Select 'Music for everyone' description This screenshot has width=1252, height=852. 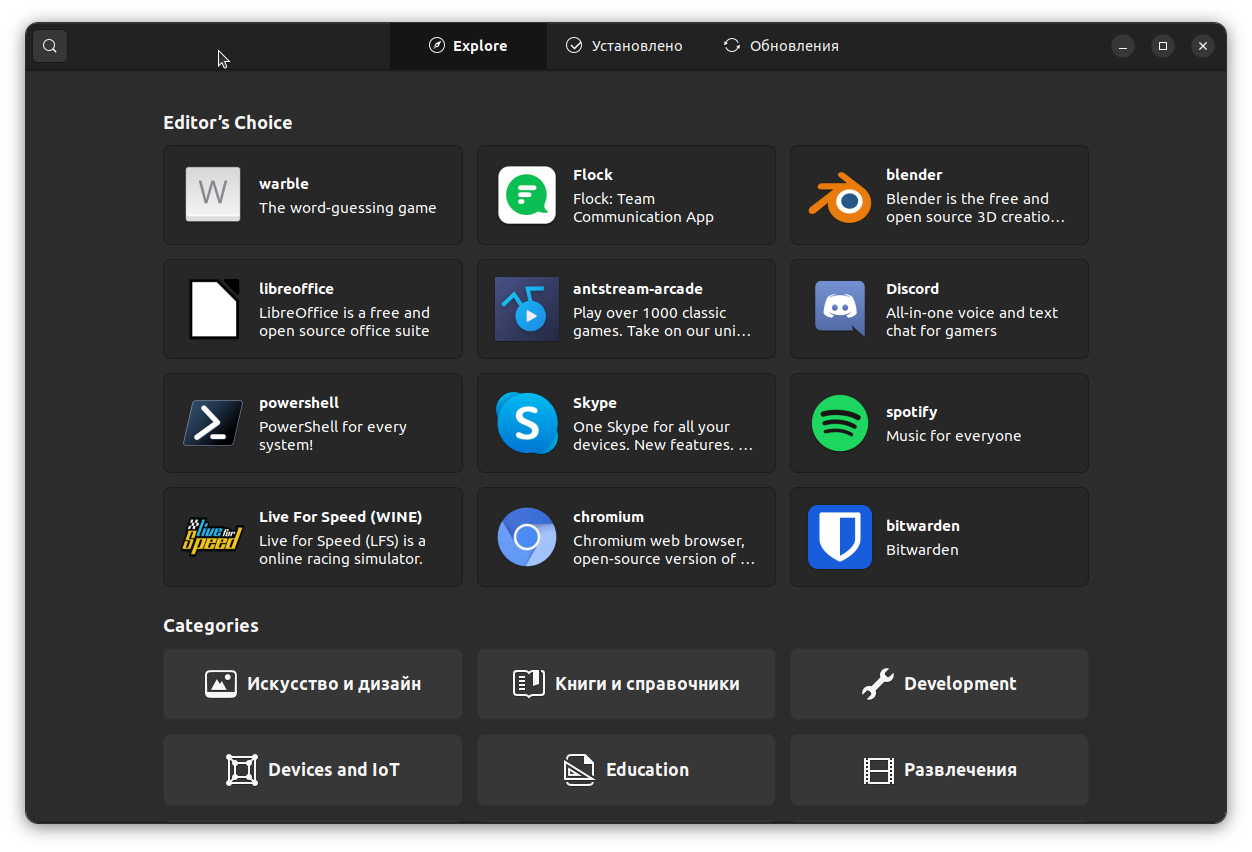coord(954,436)
